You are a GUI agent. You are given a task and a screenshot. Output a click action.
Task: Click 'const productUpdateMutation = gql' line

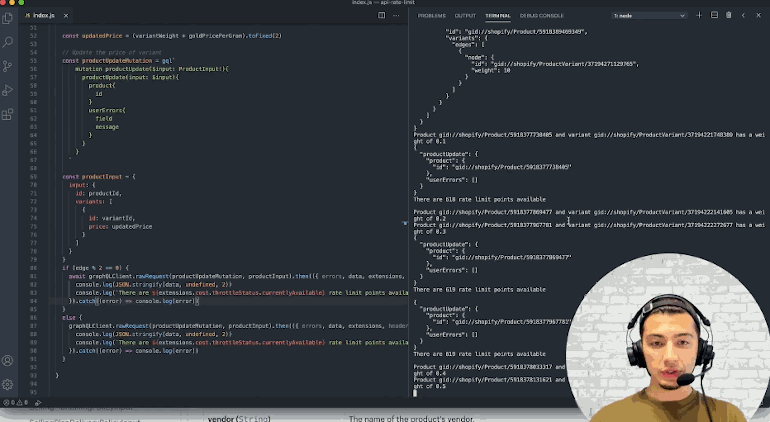click(x=118, y=61)
